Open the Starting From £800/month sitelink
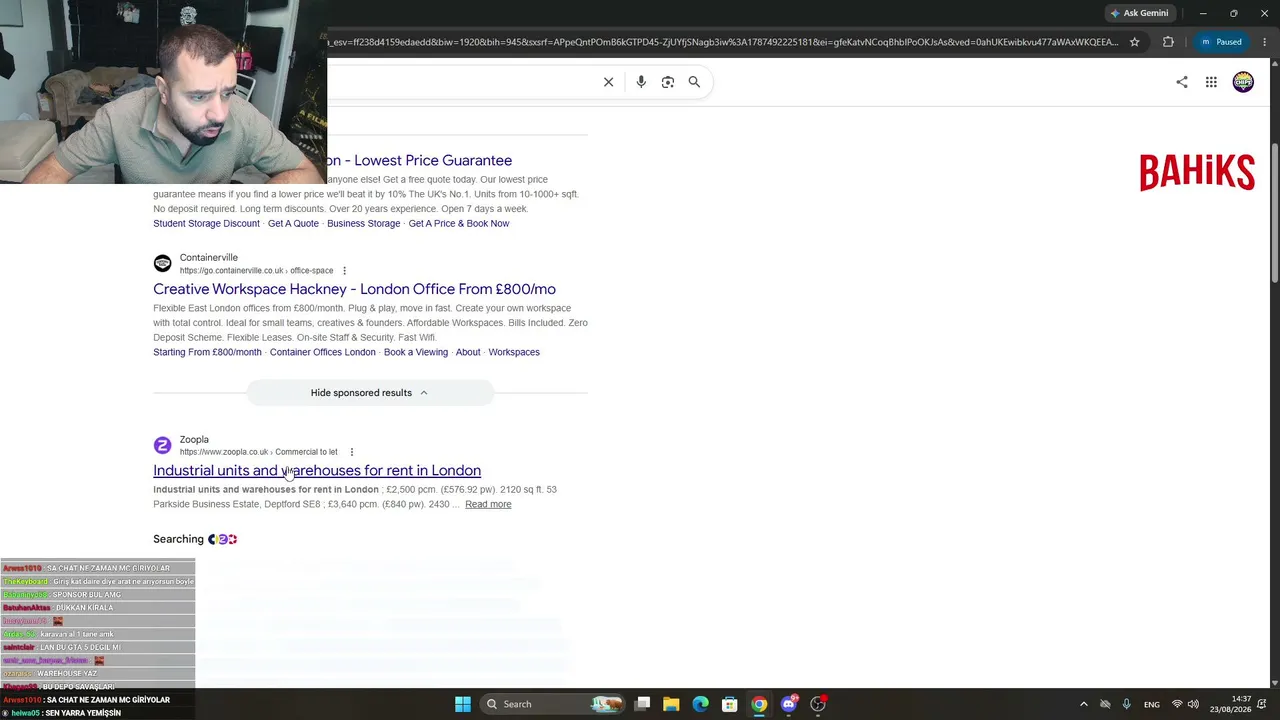 pos(207,352)
